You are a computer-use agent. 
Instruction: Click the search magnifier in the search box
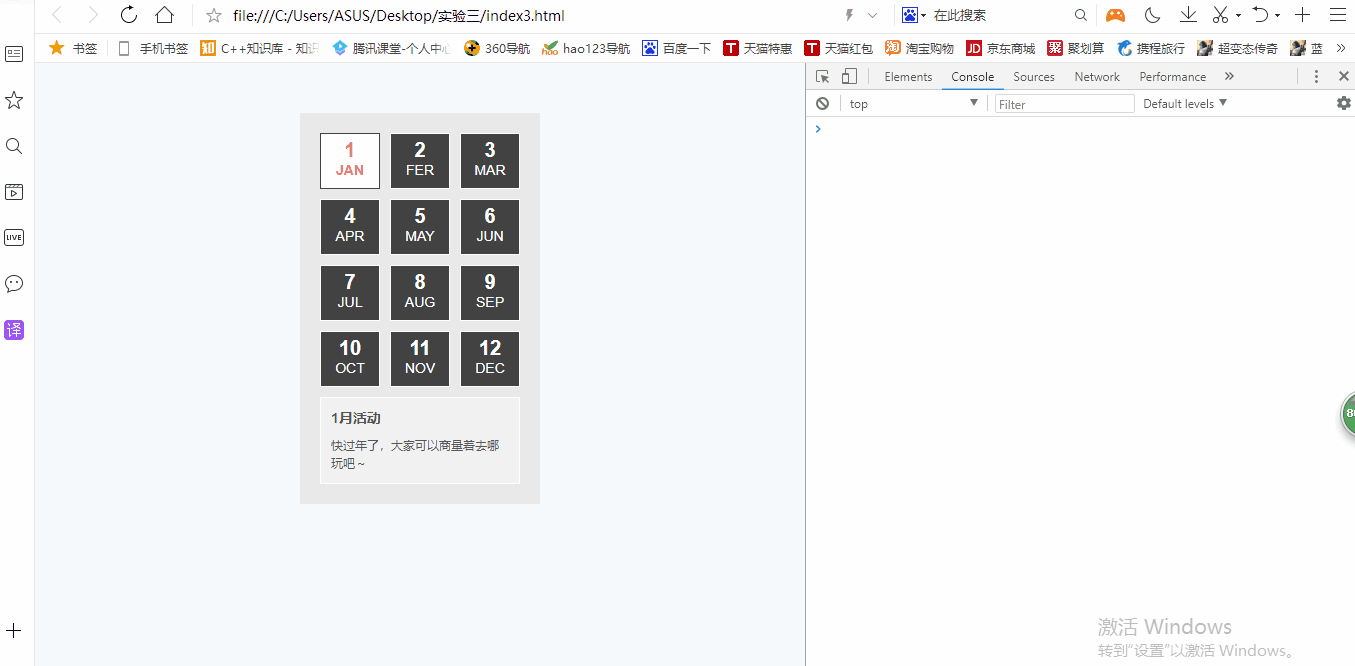tap(1080, 15)
